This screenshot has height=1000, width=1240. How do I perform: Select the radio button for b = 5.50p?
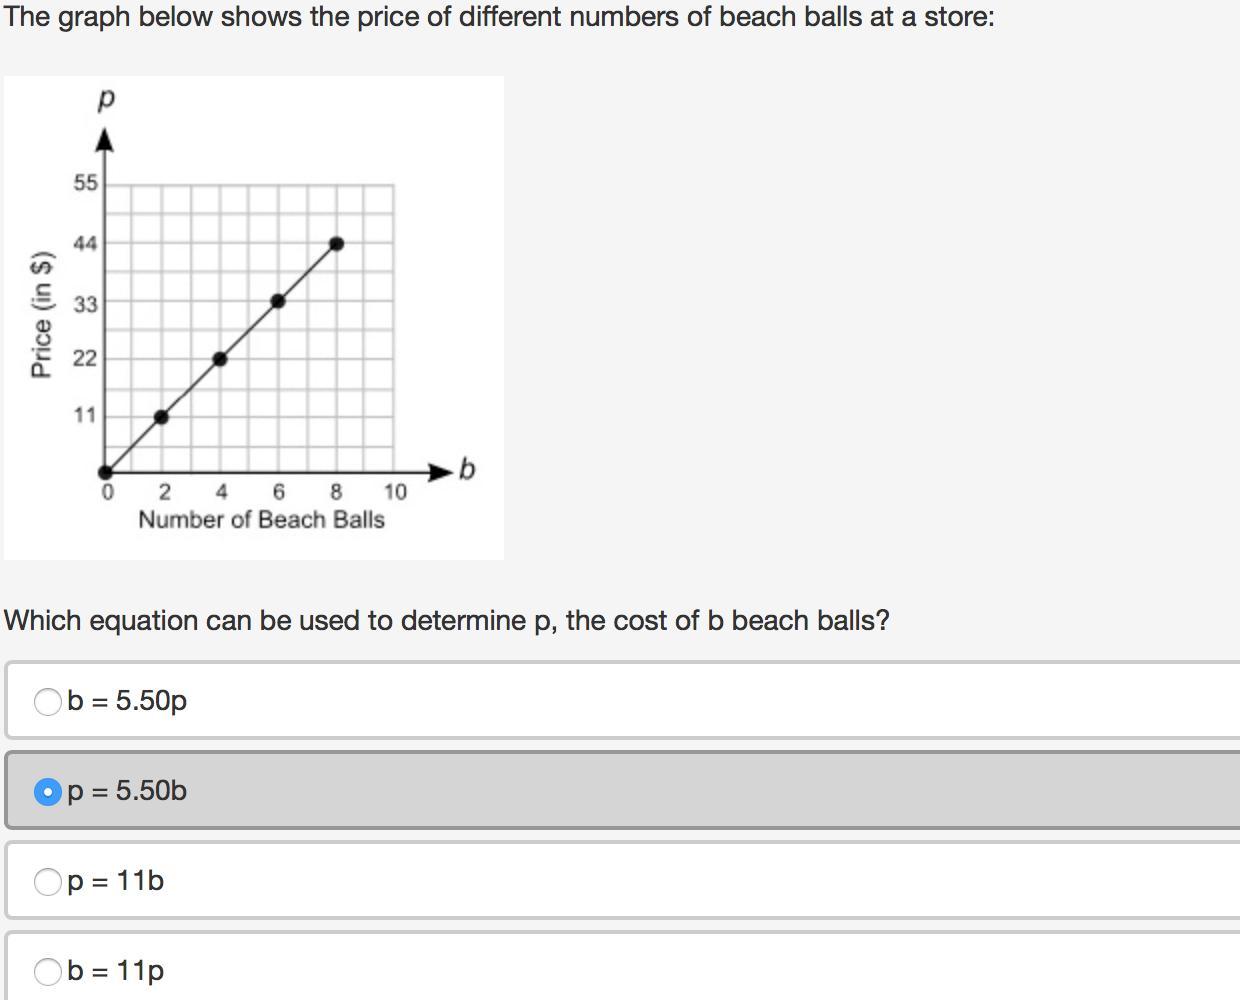[47, 702]
